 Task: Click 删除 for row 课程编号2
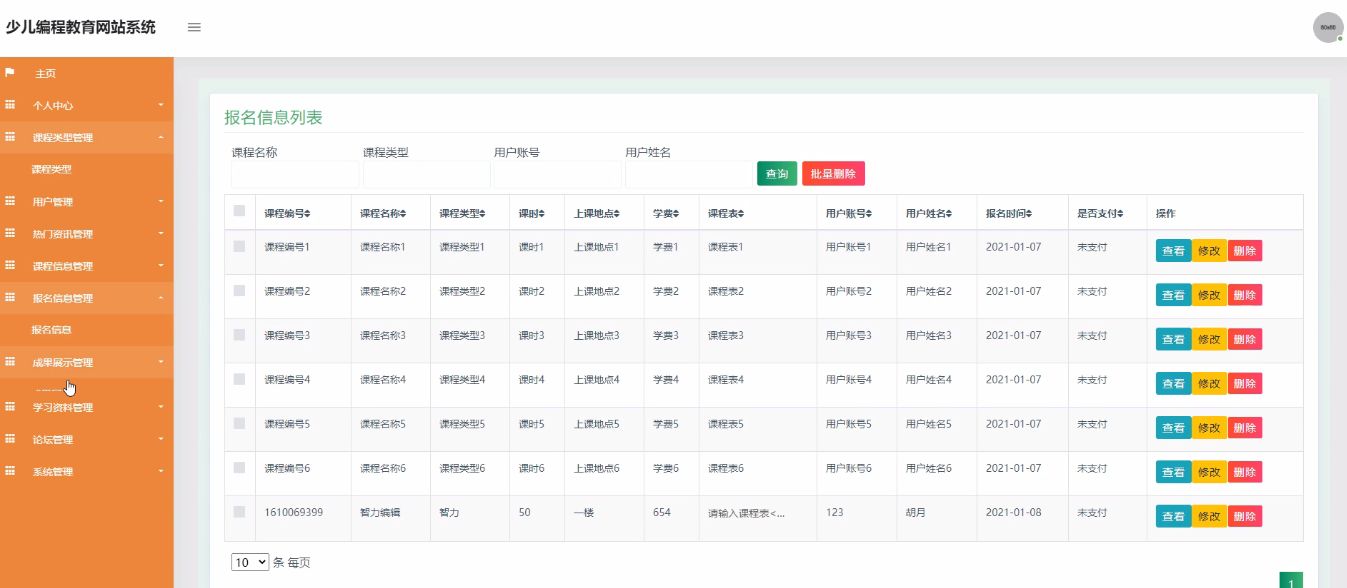pos(1244,295)
